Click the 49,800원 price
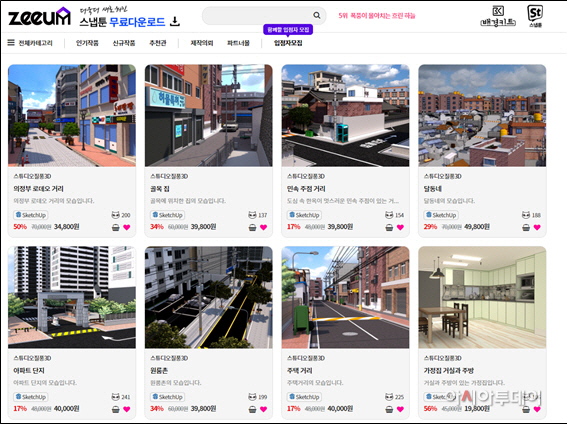Screen dimensions: 567x427 477,227
